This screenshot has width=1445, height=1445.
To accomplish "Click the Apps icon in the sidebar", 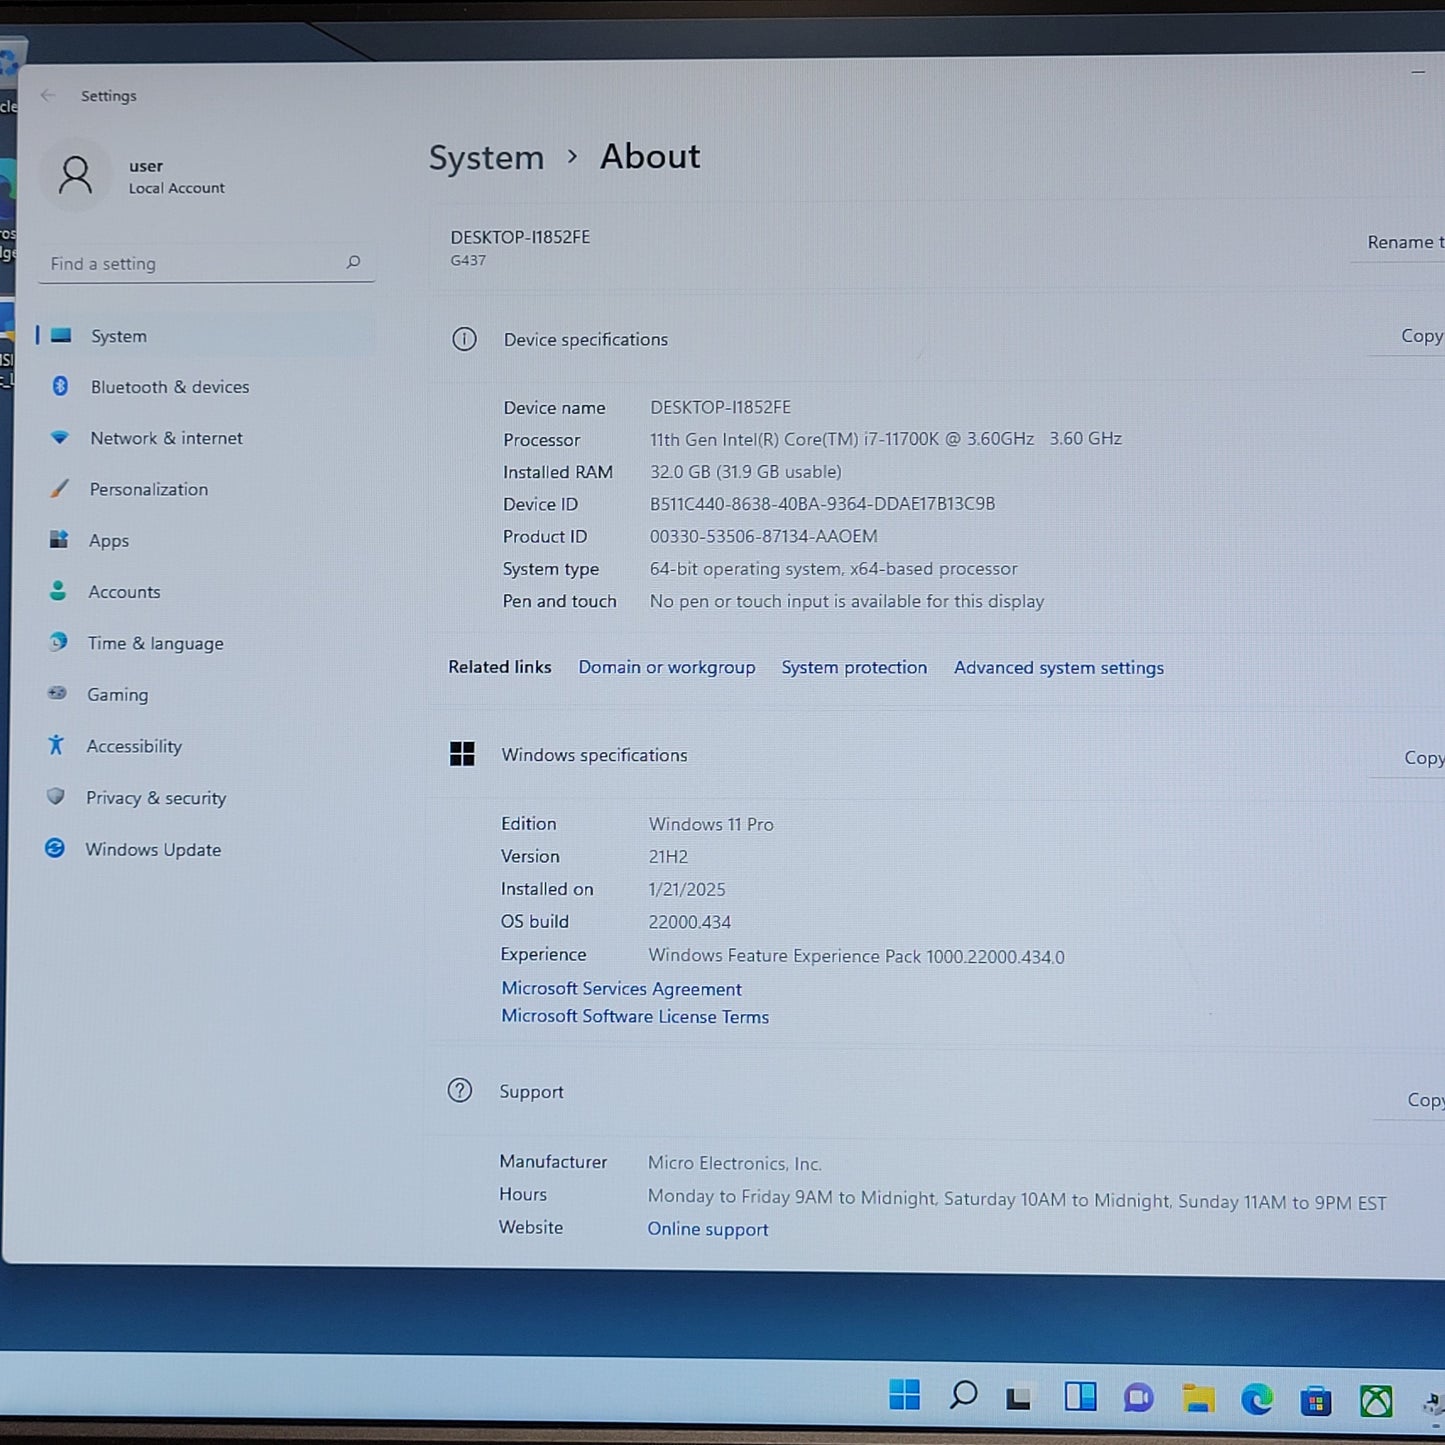I will click(x=59, y=539).
